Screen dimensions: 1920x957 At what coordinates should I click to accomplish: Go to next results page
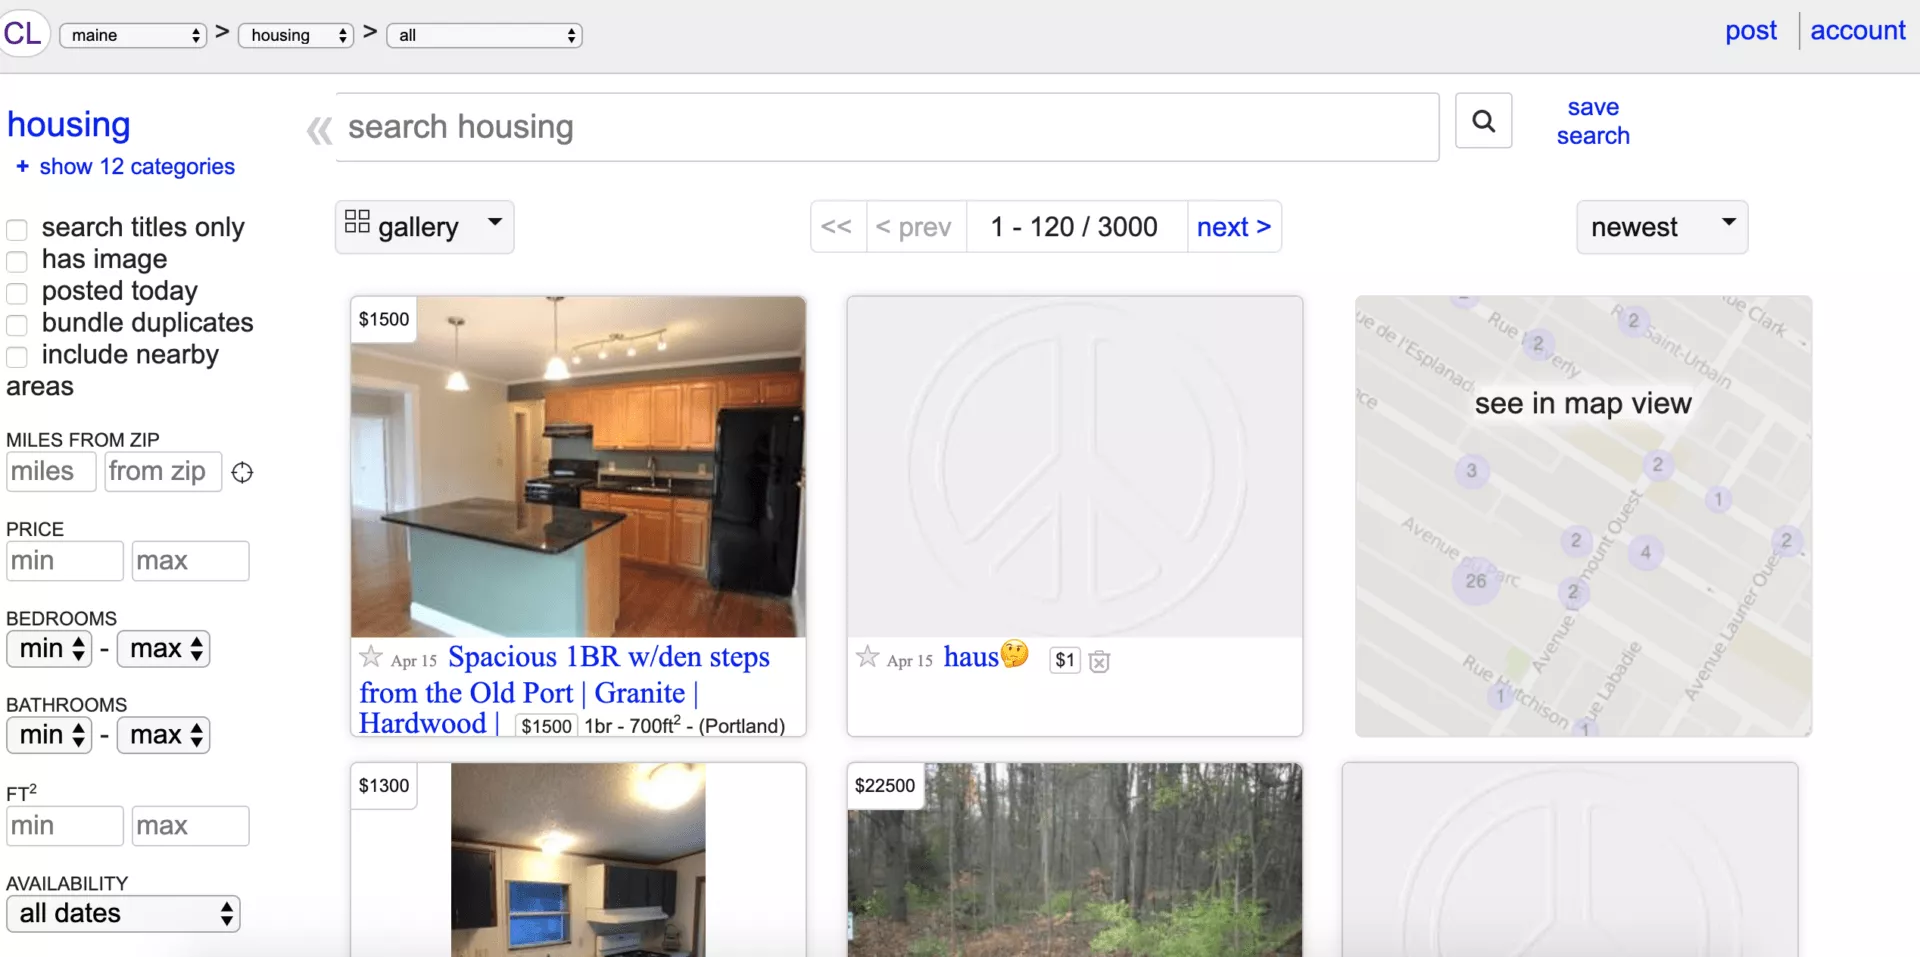click(1234, 227)
